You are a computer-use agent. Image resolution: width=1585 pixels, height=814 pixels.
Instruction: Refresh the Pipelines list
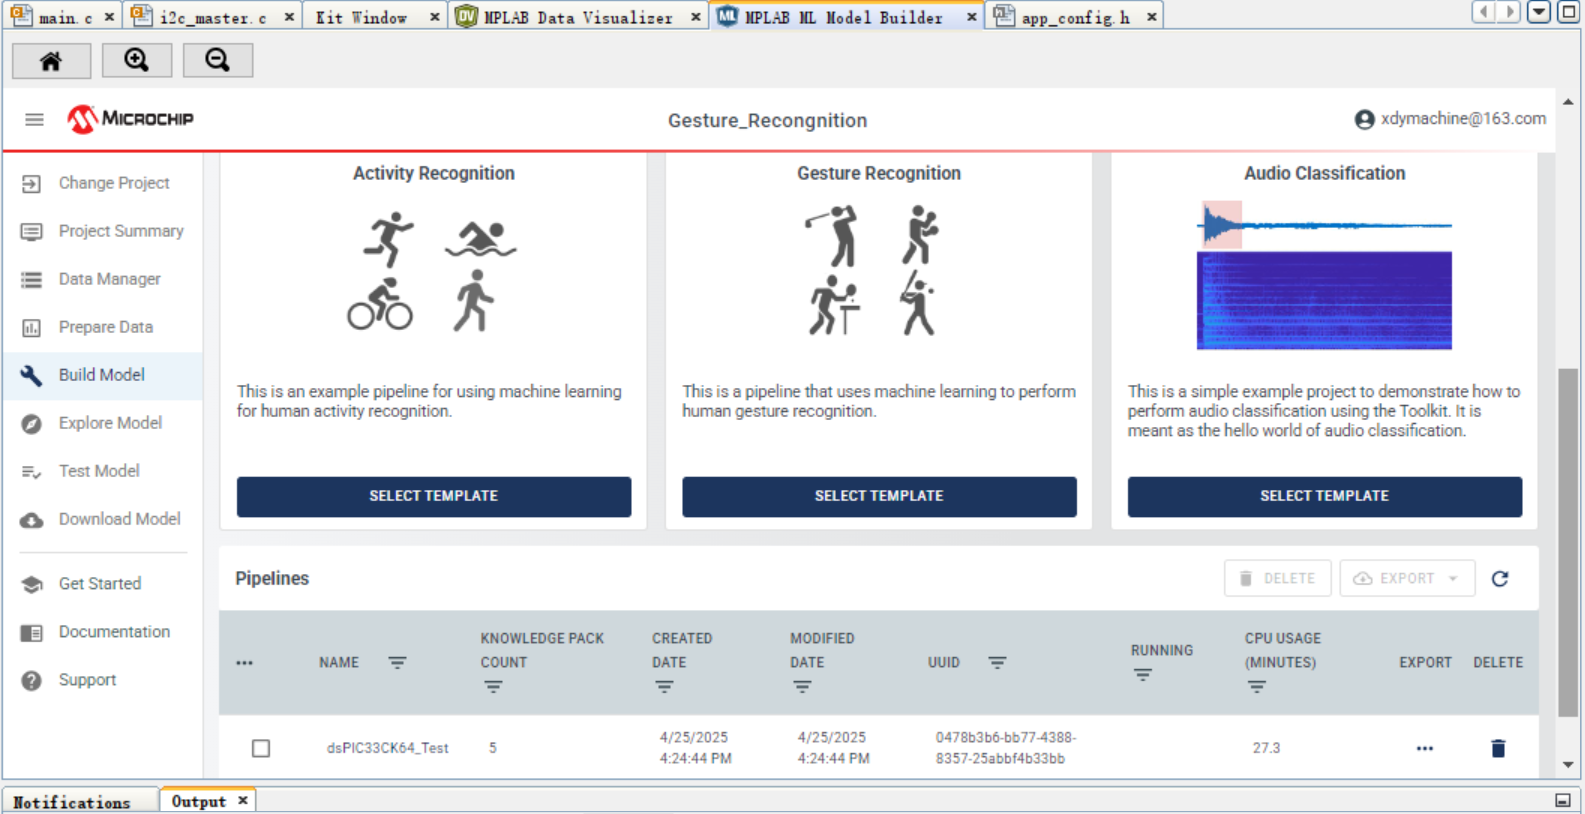pos(1500,579)
